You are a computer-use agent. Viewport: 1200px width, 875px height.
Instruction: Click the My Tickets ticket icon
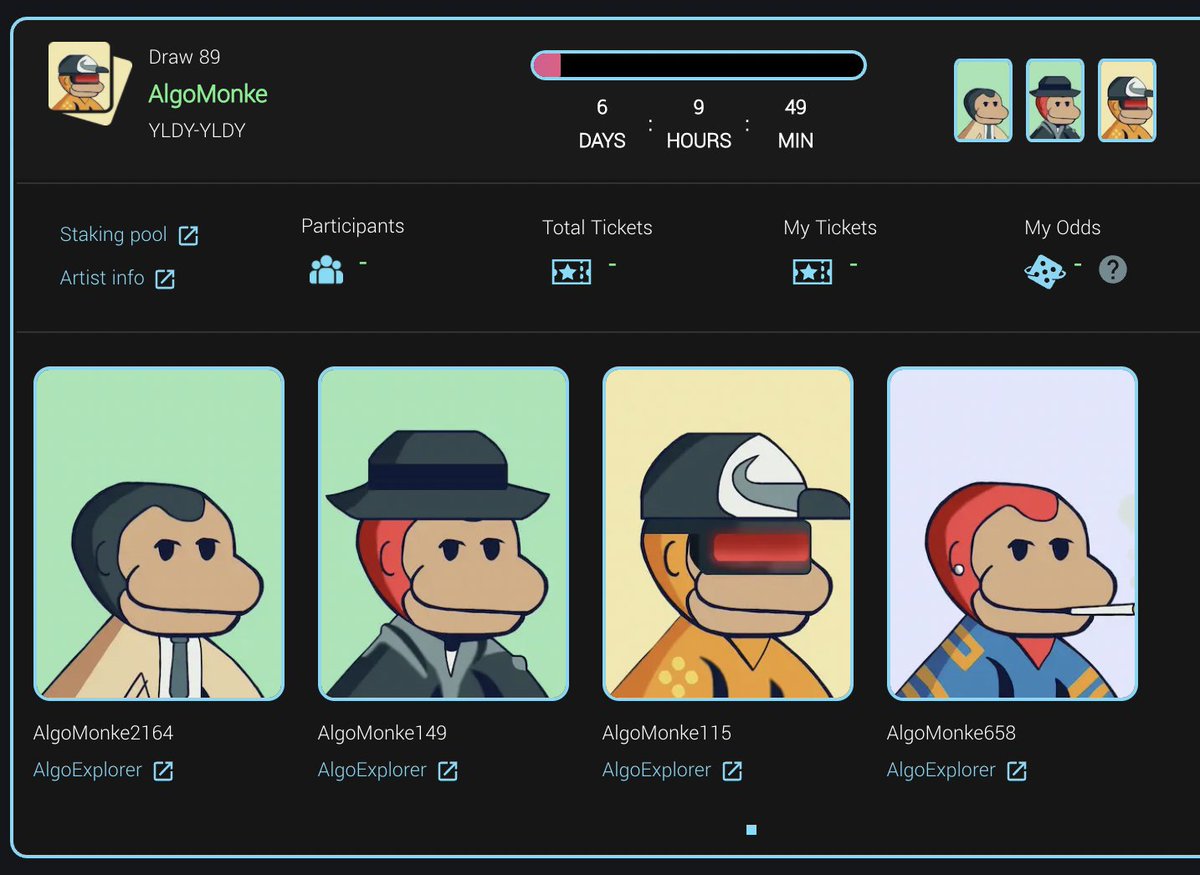812,271
